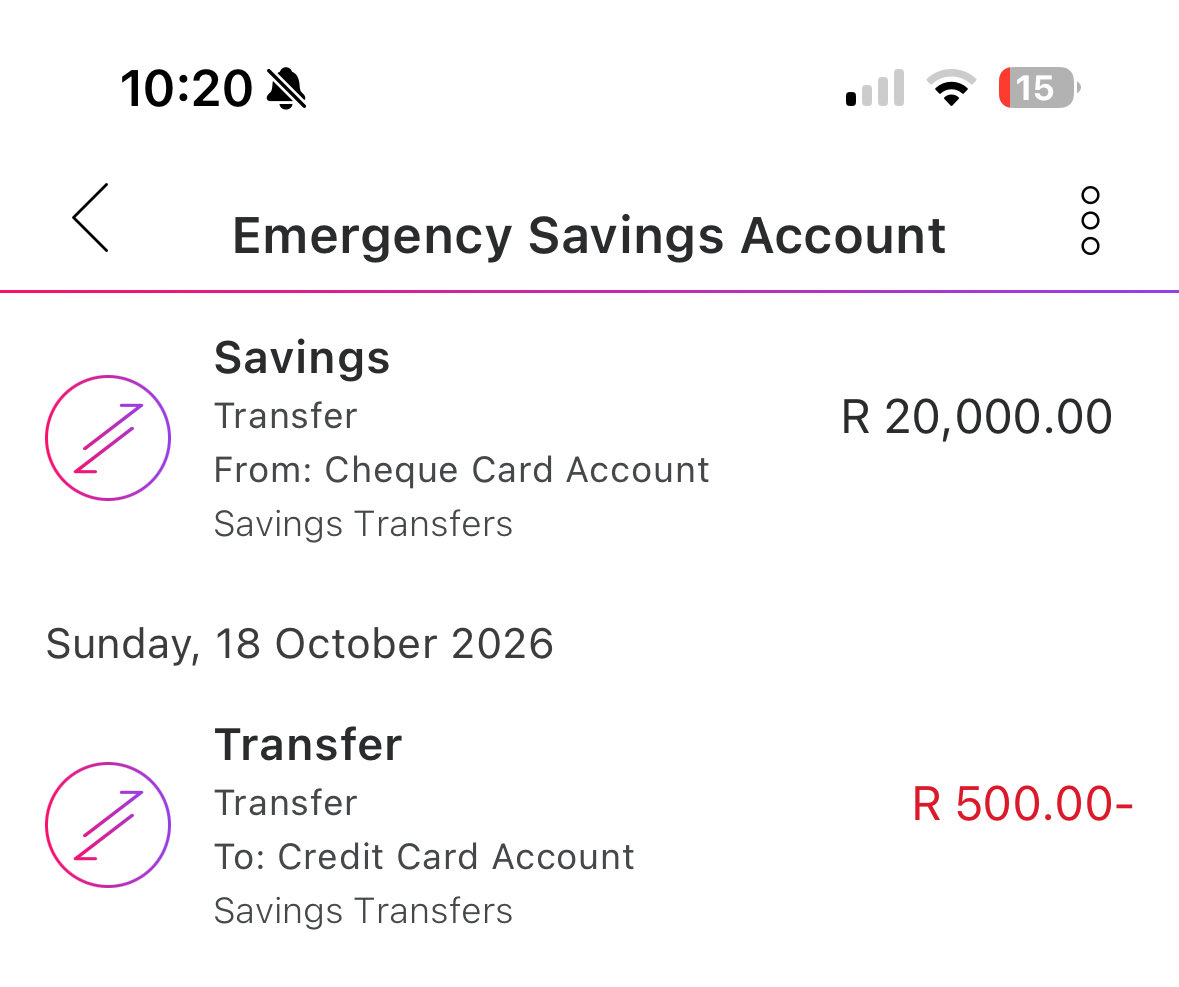
Task: Tap the silent bell icon in status bar
Action: [286, 88]
